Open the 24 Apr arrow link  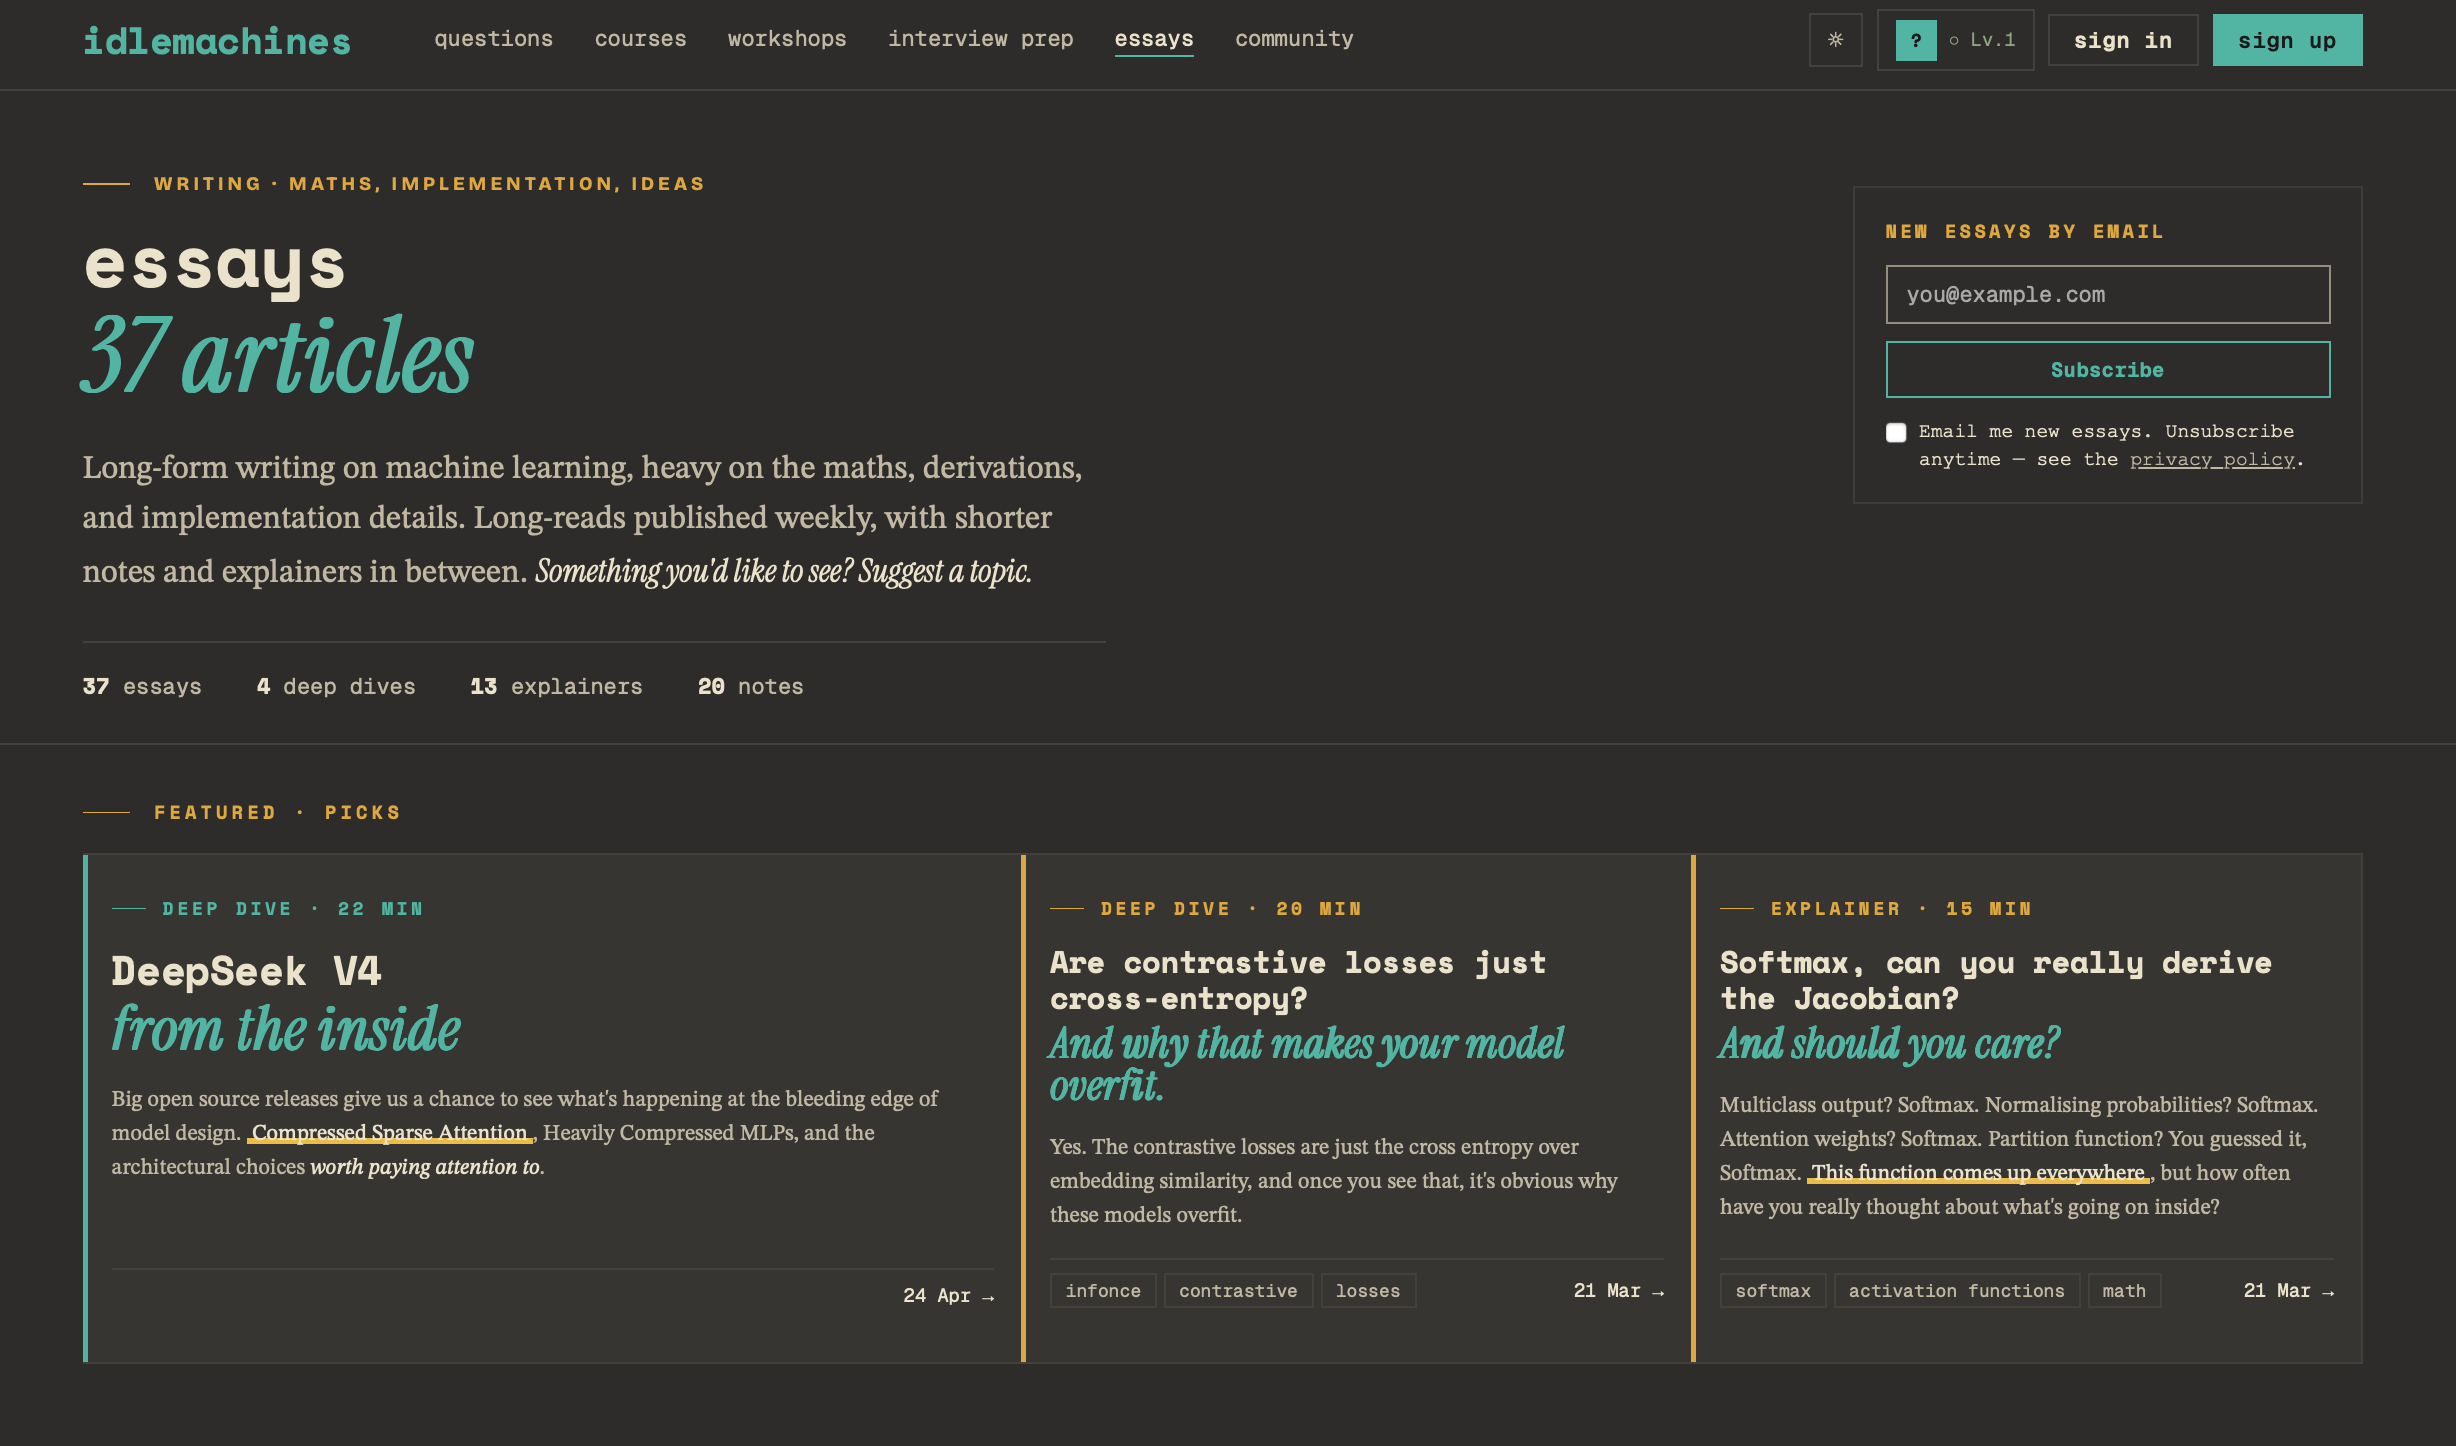coord(948,1295)
